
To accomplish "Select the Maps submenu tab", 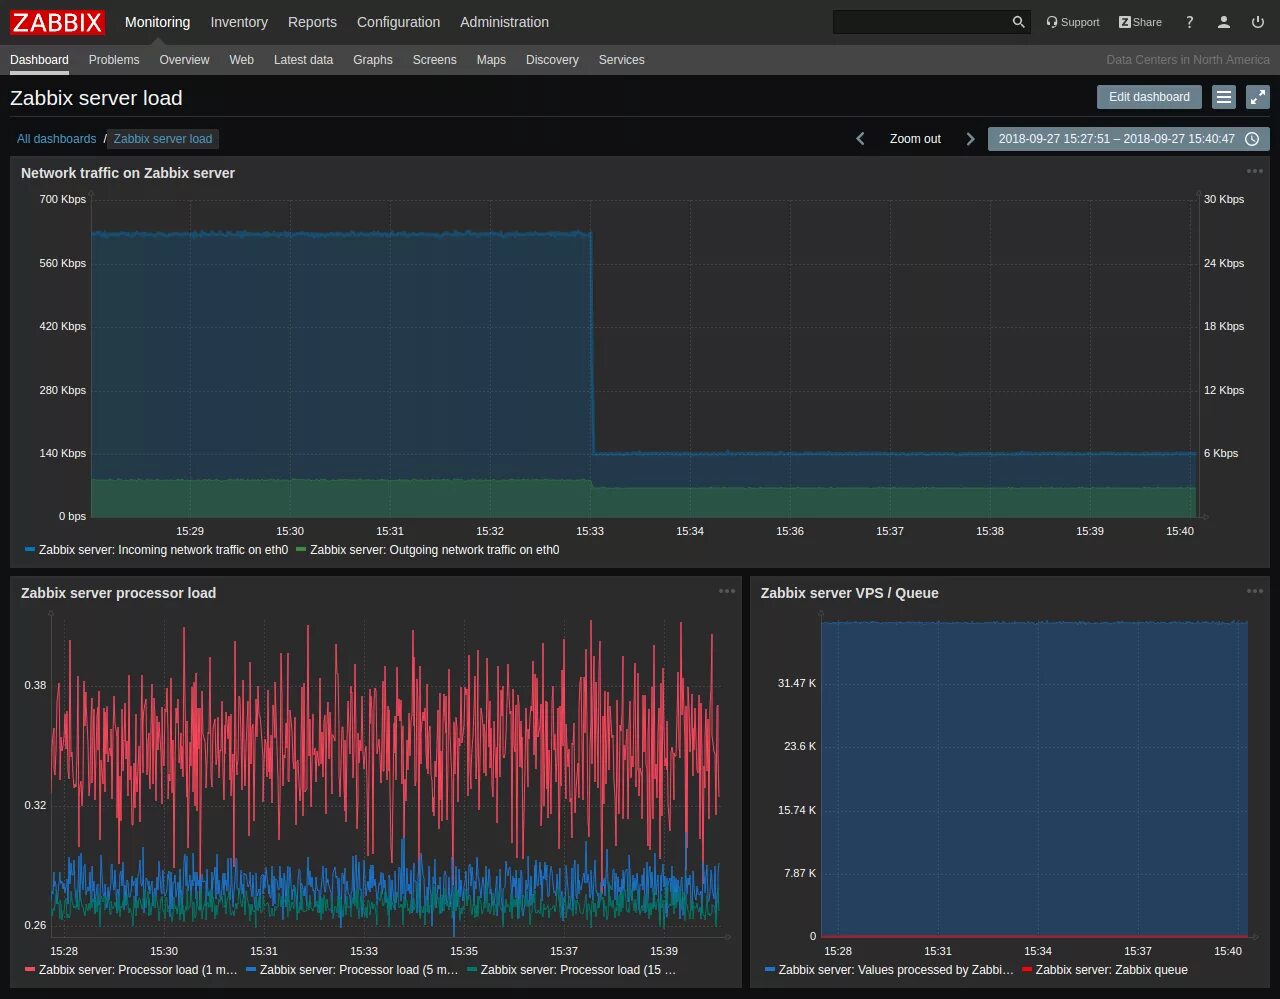I will pyautogui.click(x=491, y=60).
